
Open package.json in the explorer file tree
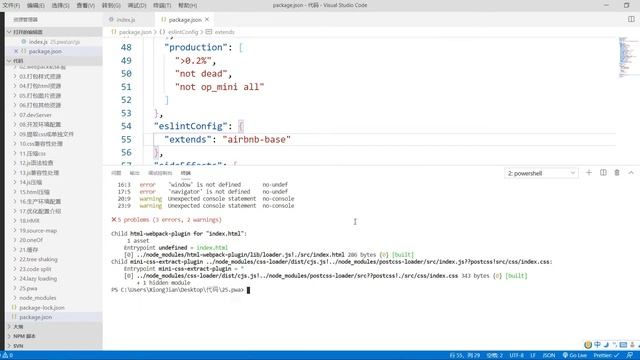53,317
